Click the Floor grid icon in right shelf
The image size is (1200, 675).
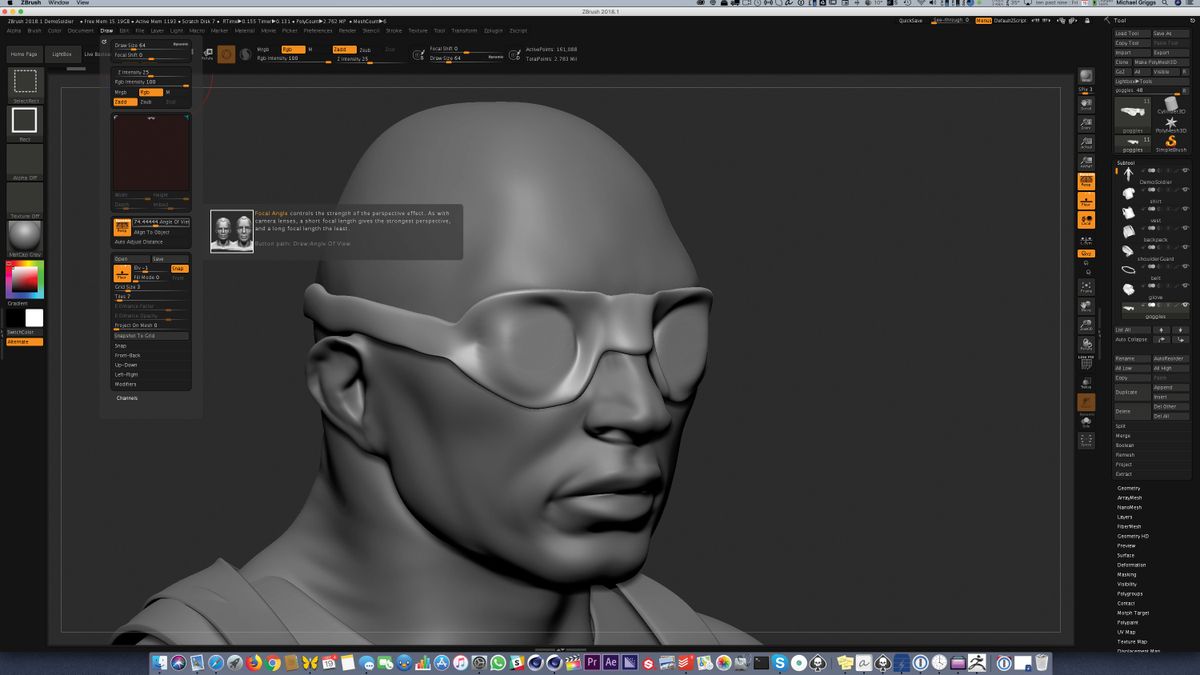(1085, 201)
